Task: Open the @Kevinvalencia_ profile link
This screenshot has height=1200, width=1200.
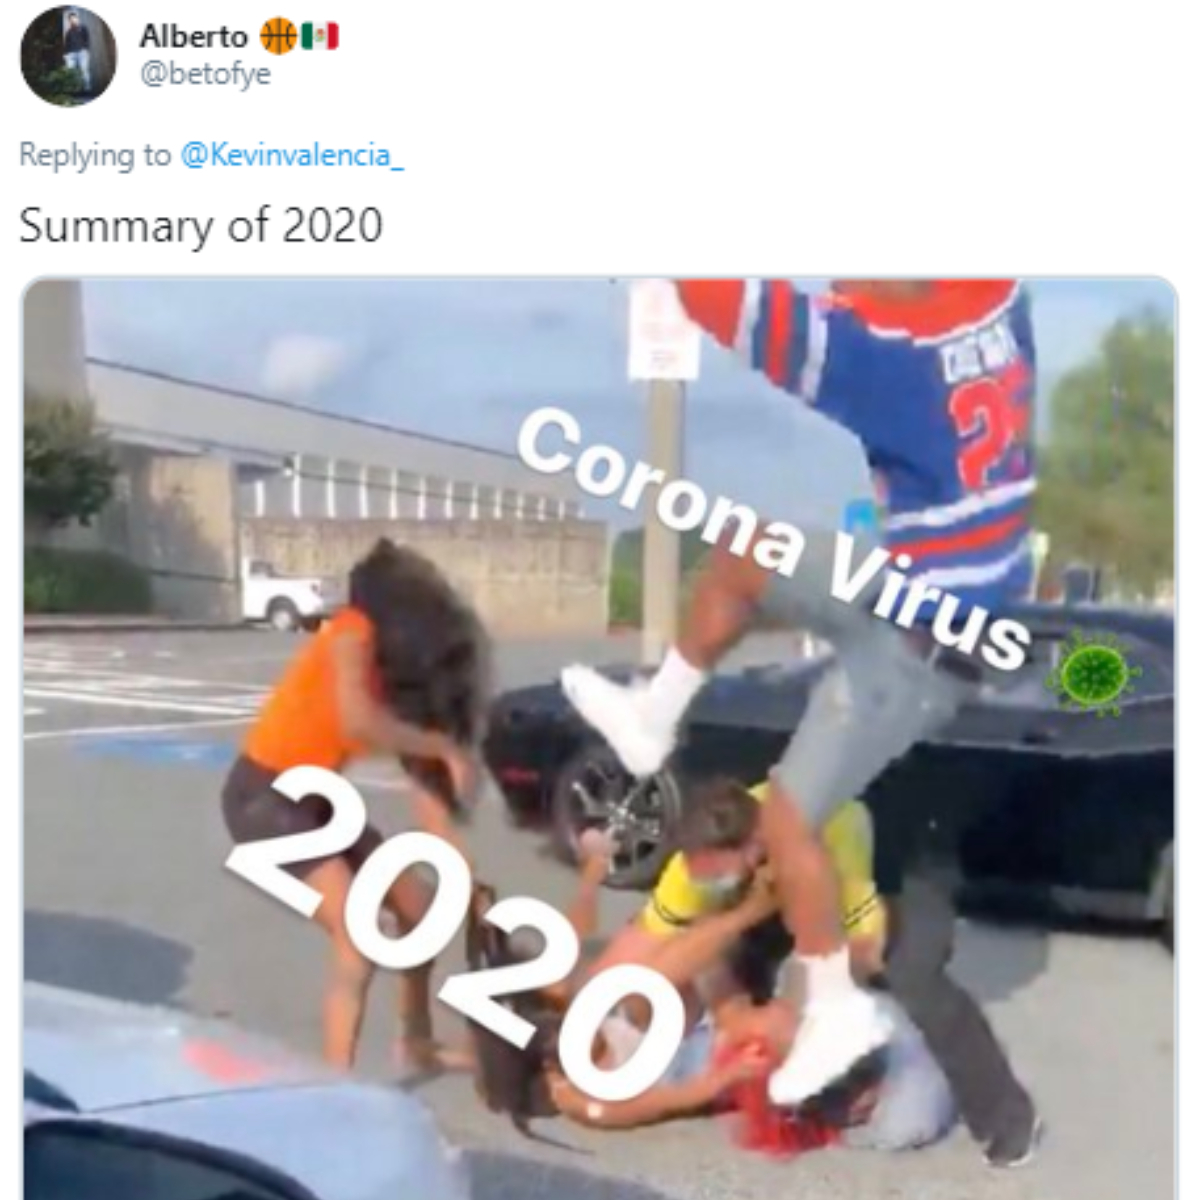Action: [x=292, y=155]
